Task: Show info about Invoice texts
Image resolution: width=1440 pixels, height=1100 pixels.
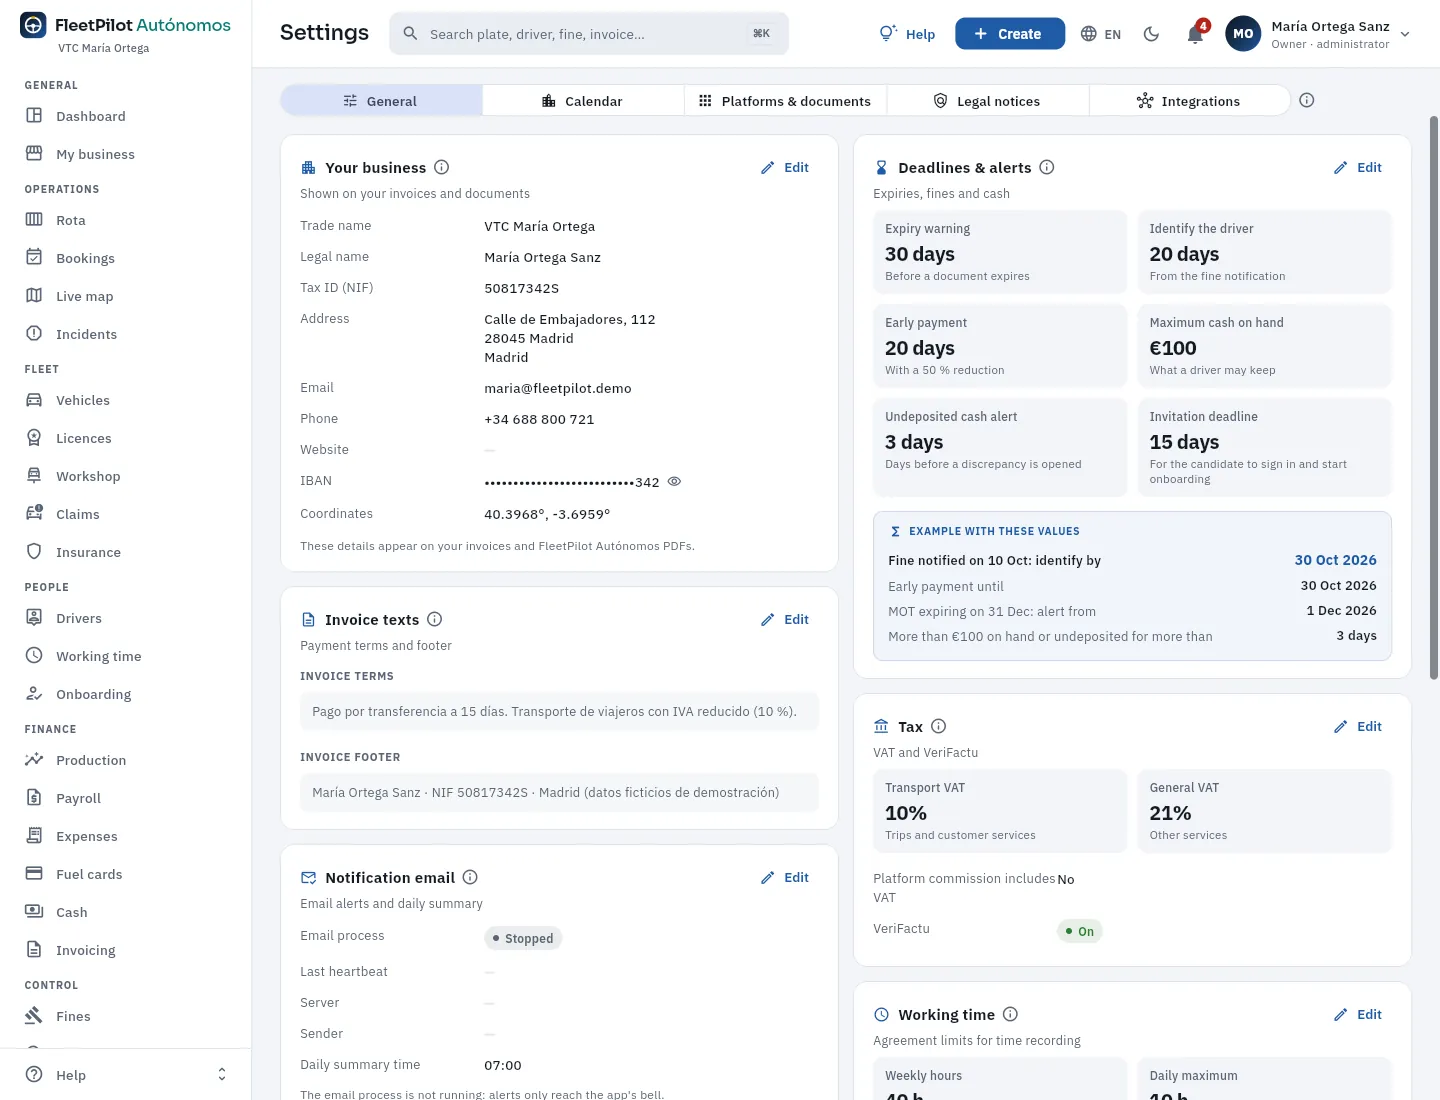Action: tap(435, 620)
